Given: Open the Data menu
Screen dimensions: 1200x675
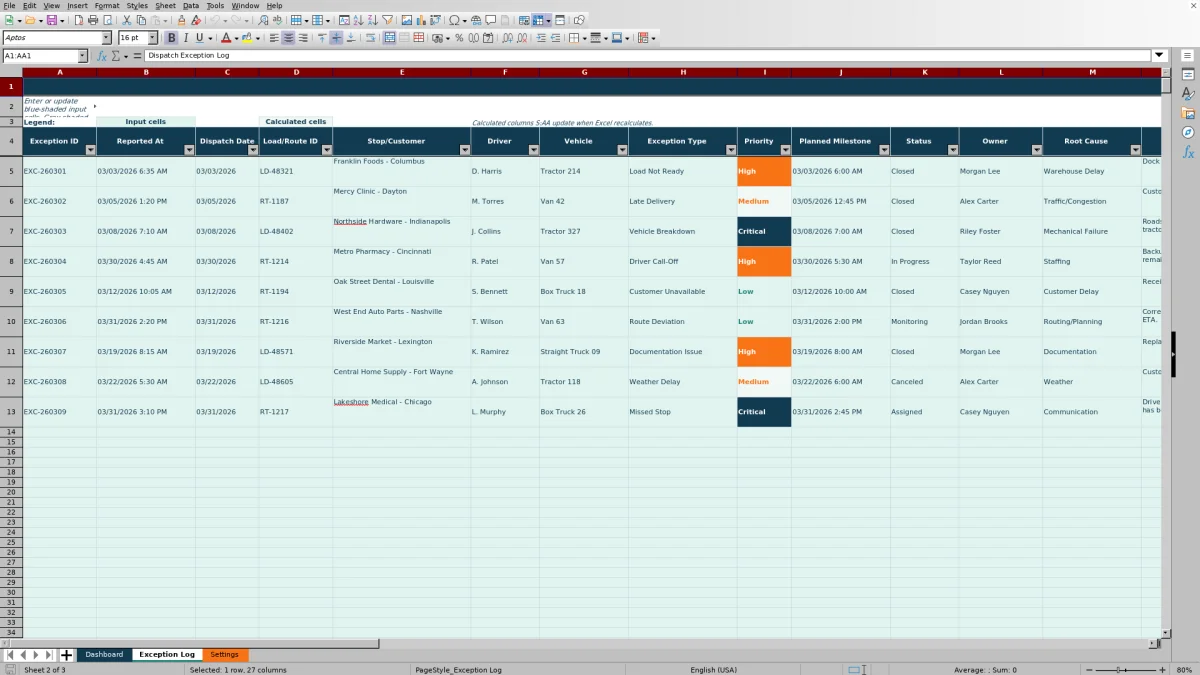Looking at the screenshot, I should pyautogui.click(x=190, y=6).
